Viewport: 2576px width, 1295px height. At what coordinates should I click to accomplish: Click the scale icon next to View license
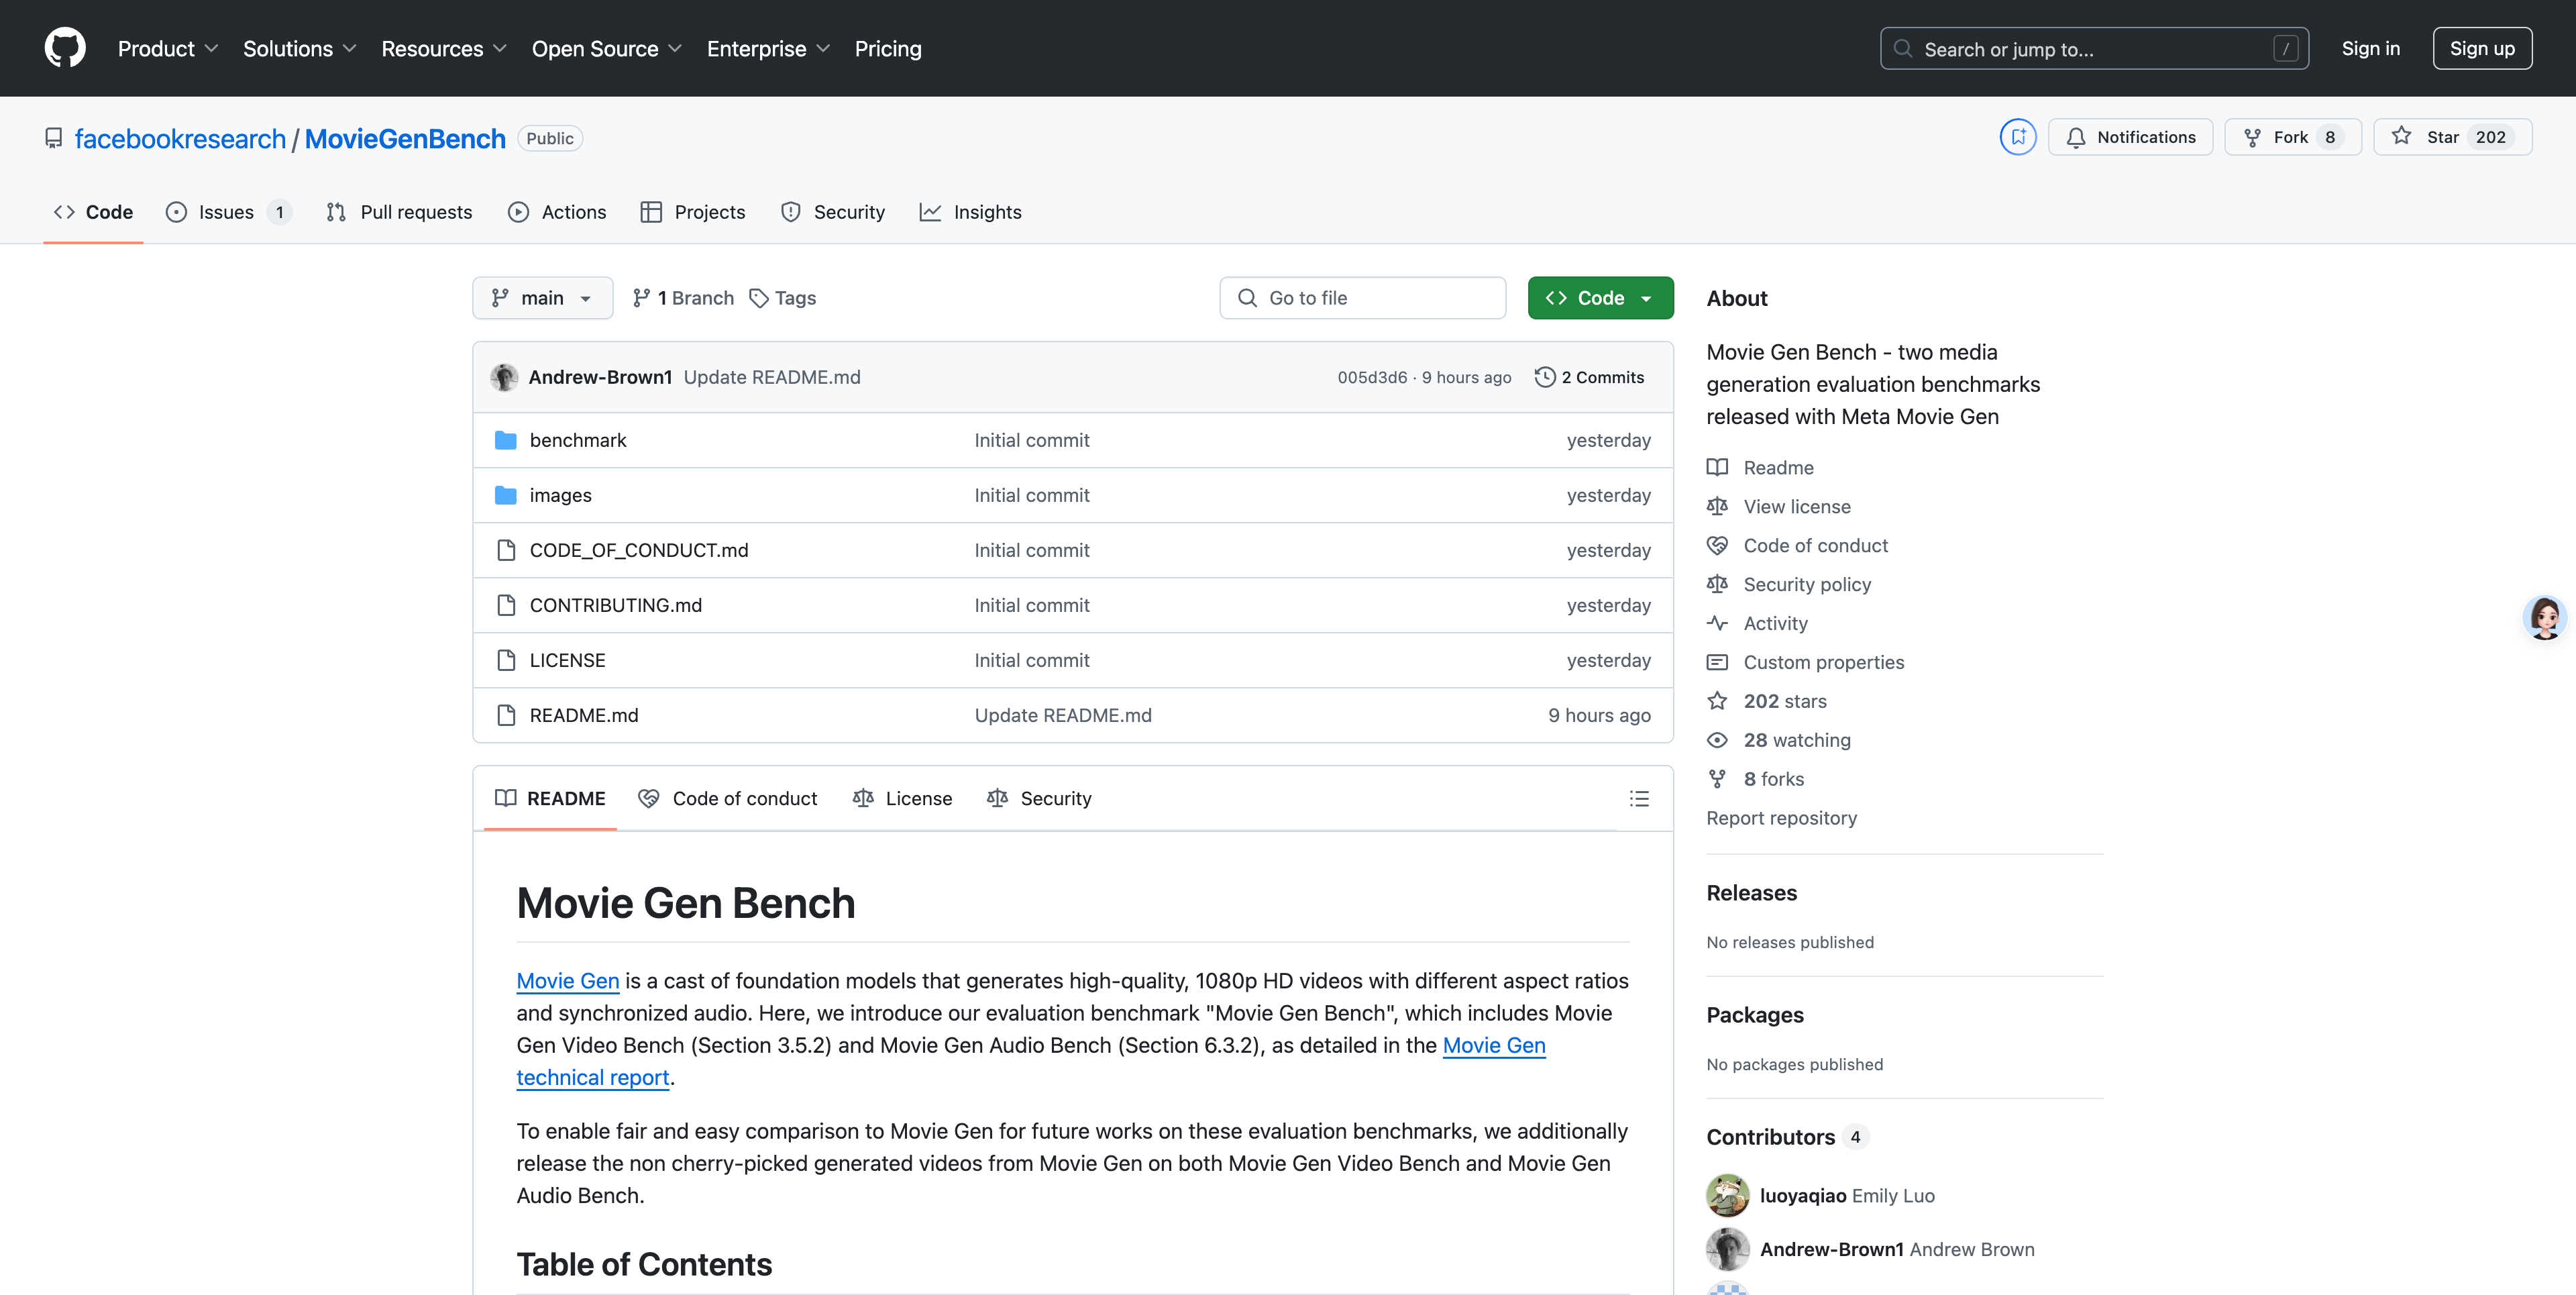click(x=1717, y=506)
